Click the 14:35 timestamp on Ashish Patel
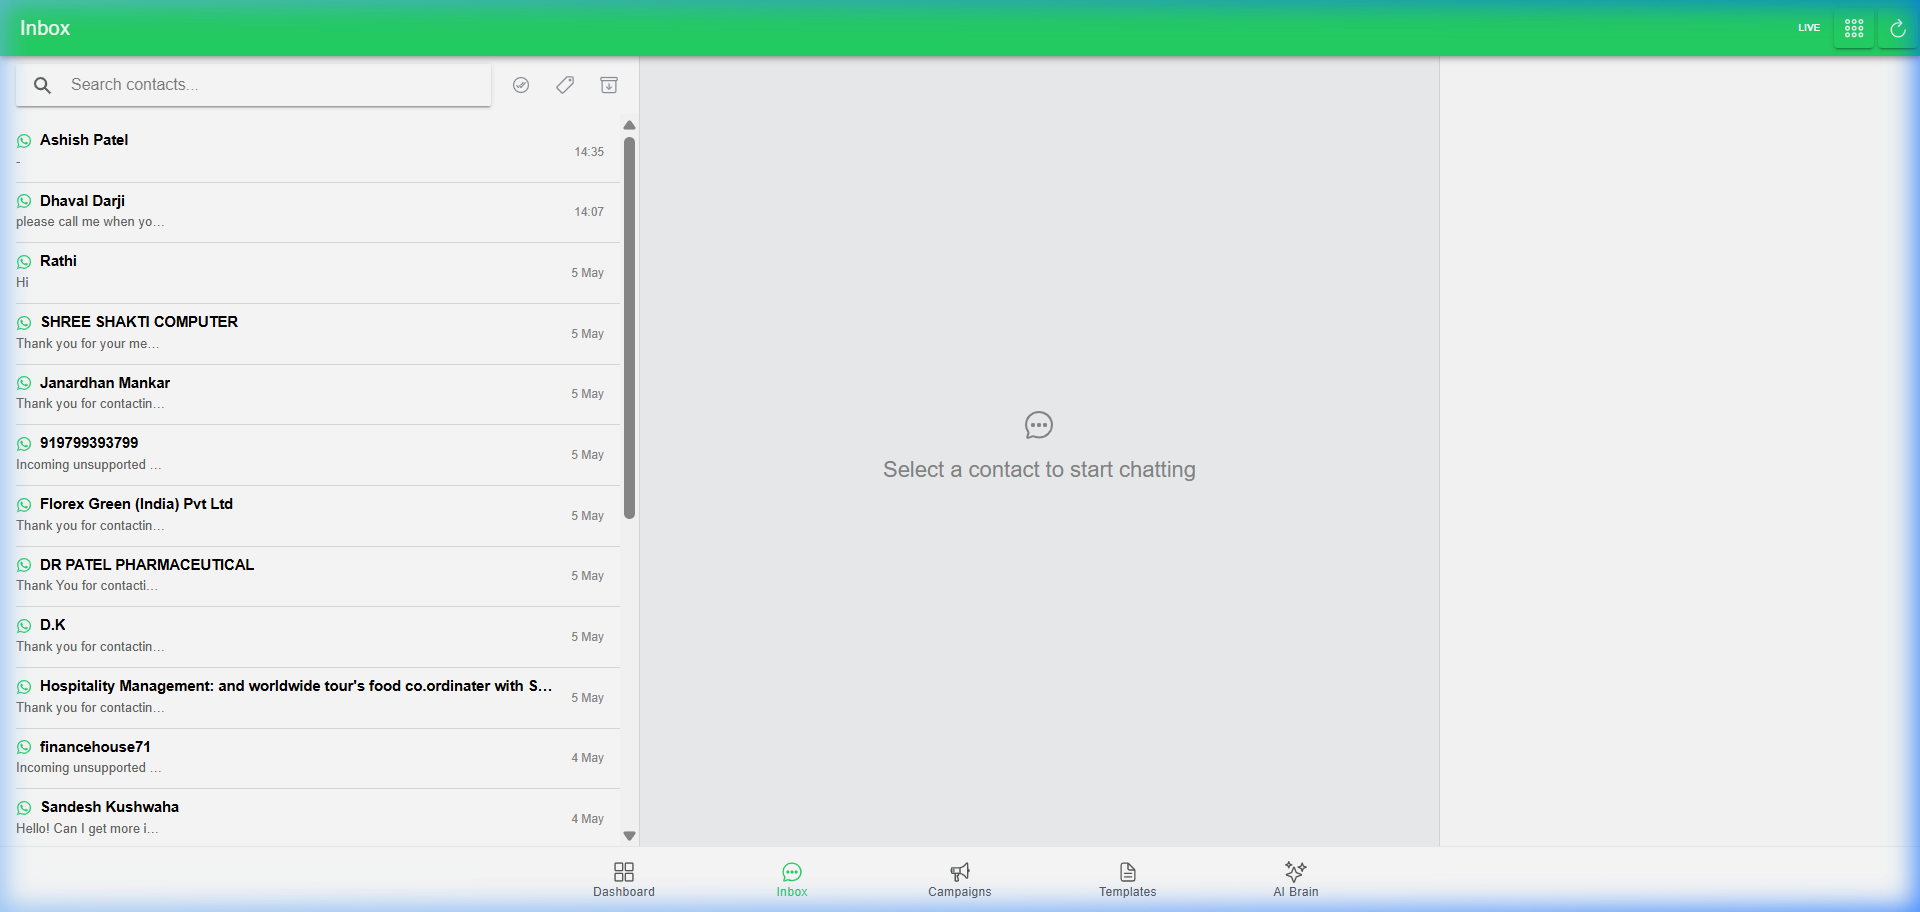 coord(589,152)
